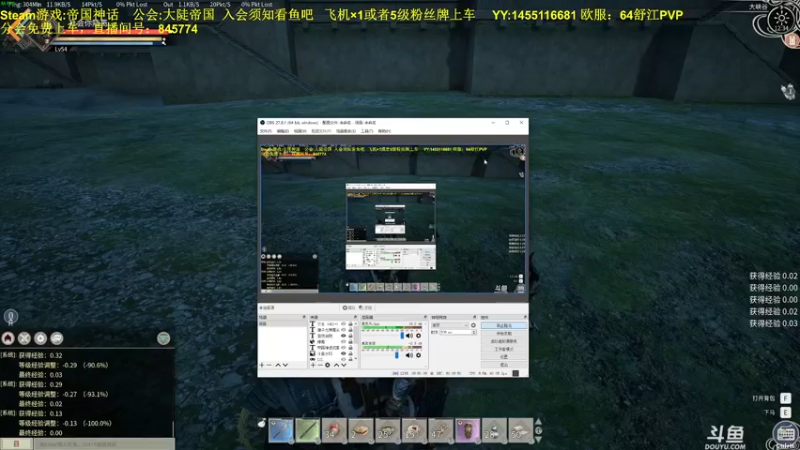The height and width of the screenshot is (450, 800).
Task: Adjust the transition duration stepper arrows in OBS
Action: pos(473,333)
